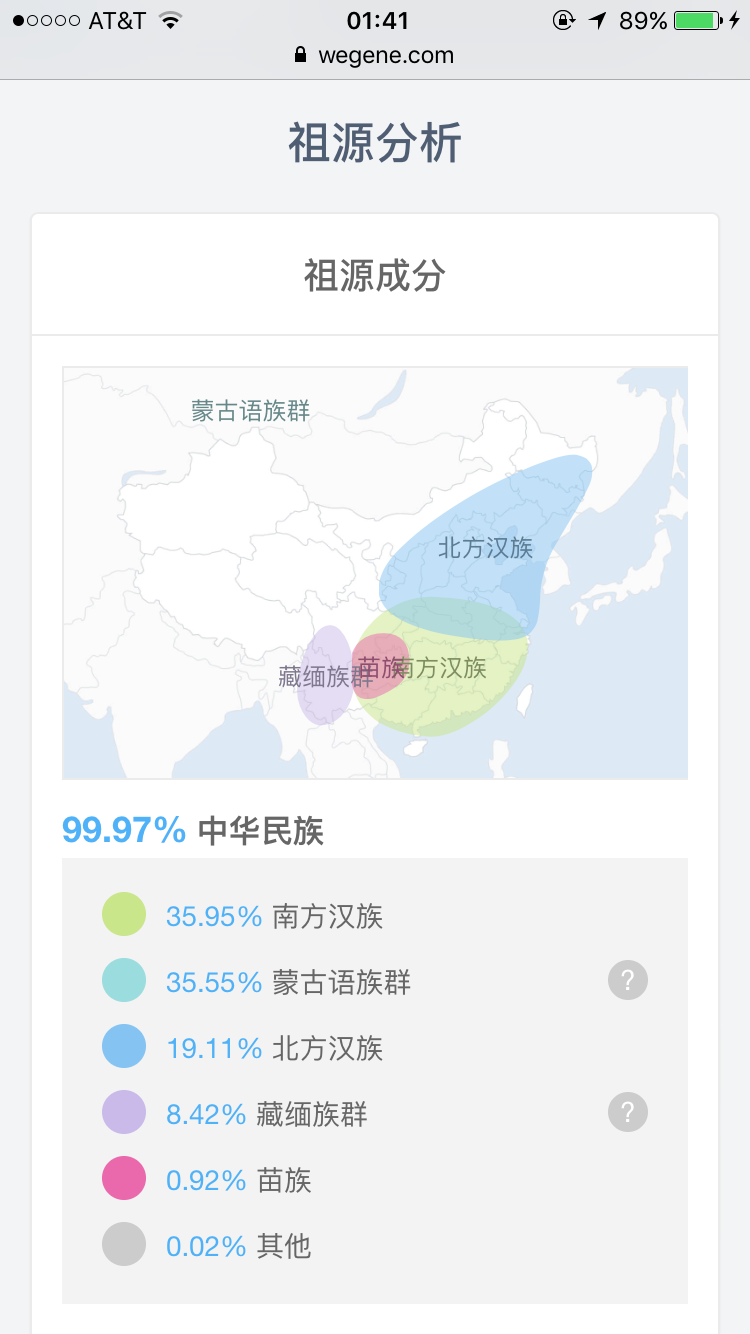Tap the 蒙古语族群 label on the map

pos(251,410)
